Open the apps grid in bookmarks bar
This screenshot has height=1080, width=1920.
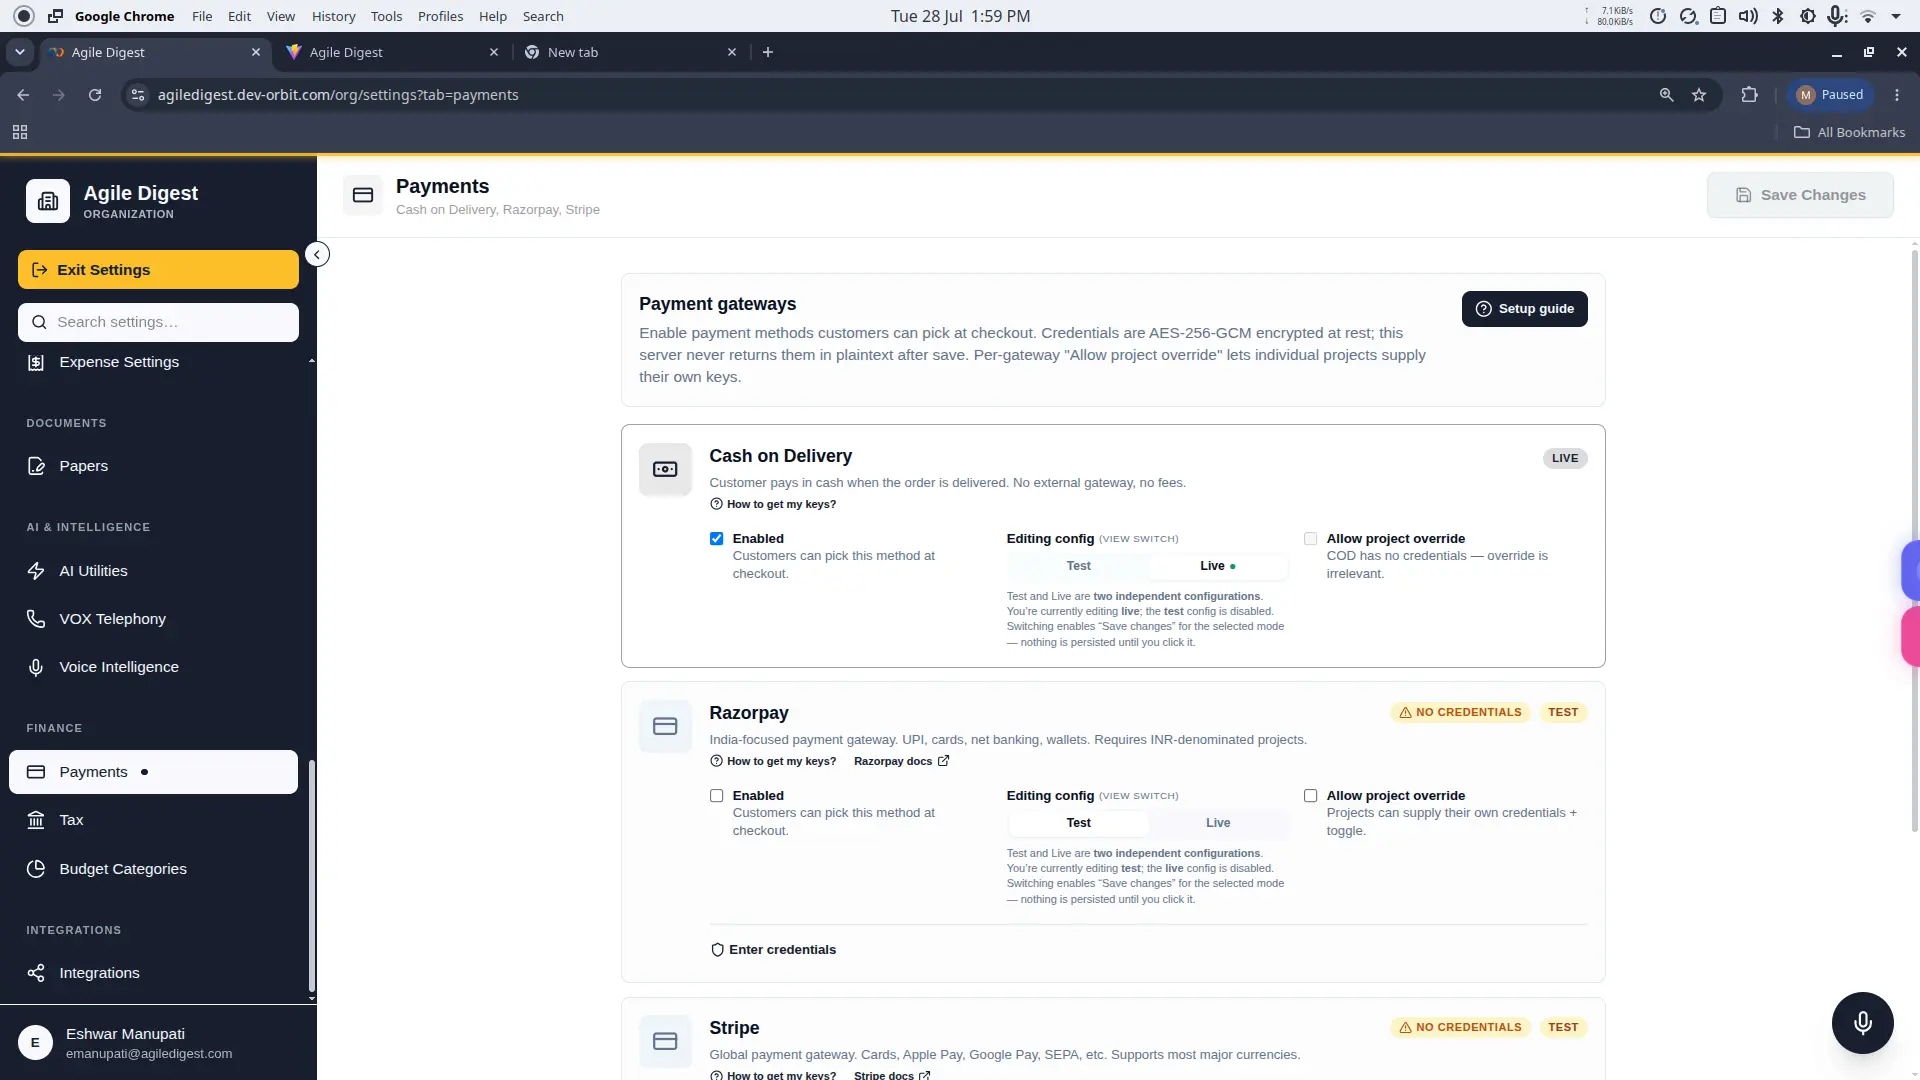(20, 132)
